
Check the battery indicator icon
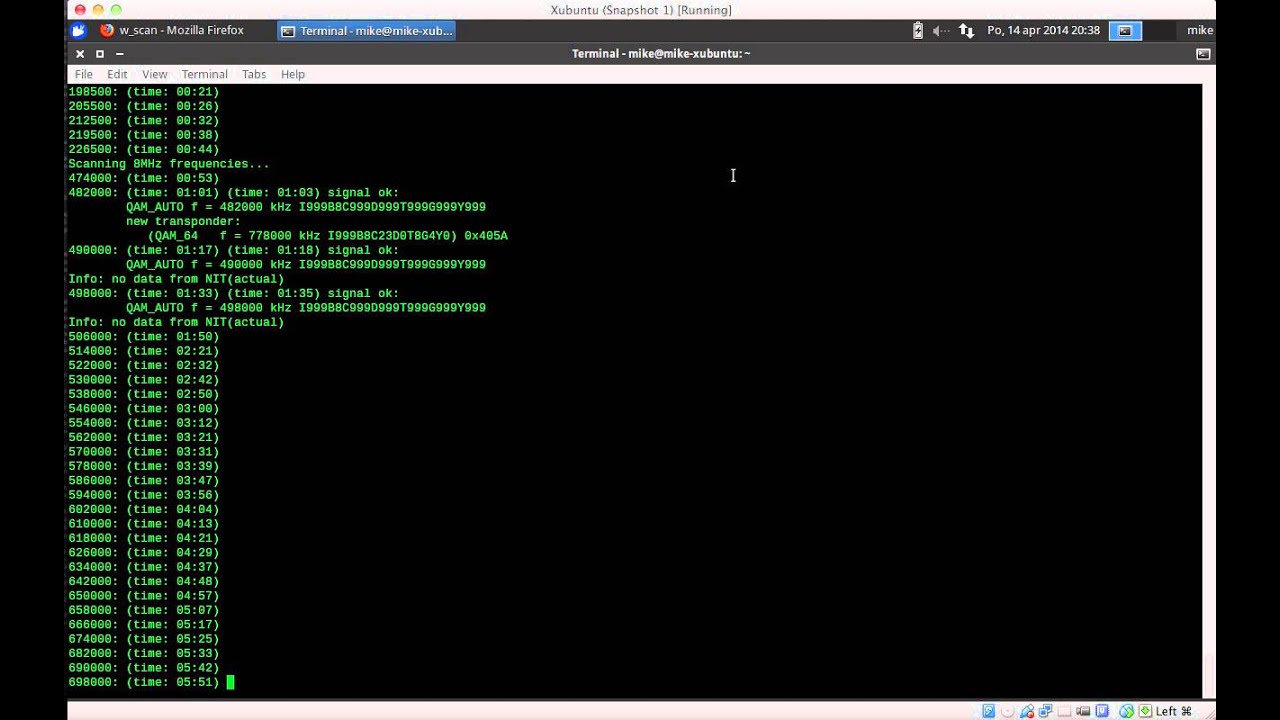click(x=918, y=30)
